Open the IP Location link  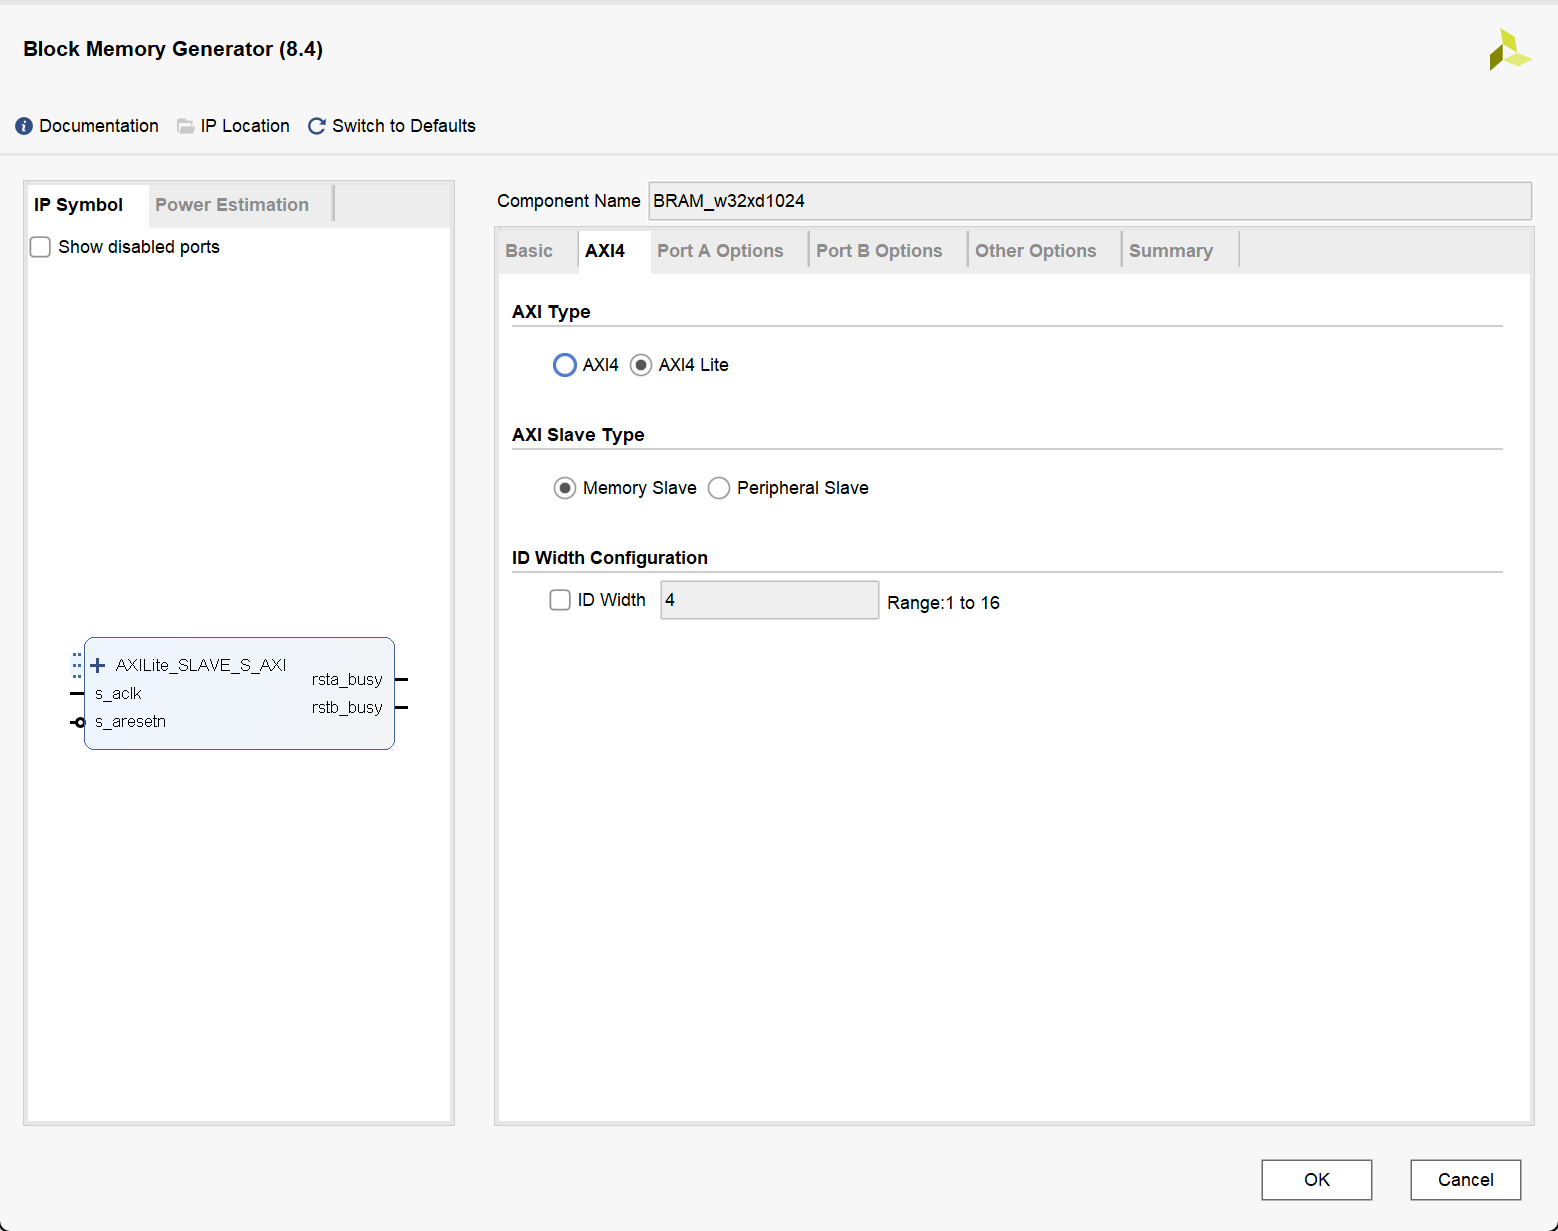tap(245, 126)
